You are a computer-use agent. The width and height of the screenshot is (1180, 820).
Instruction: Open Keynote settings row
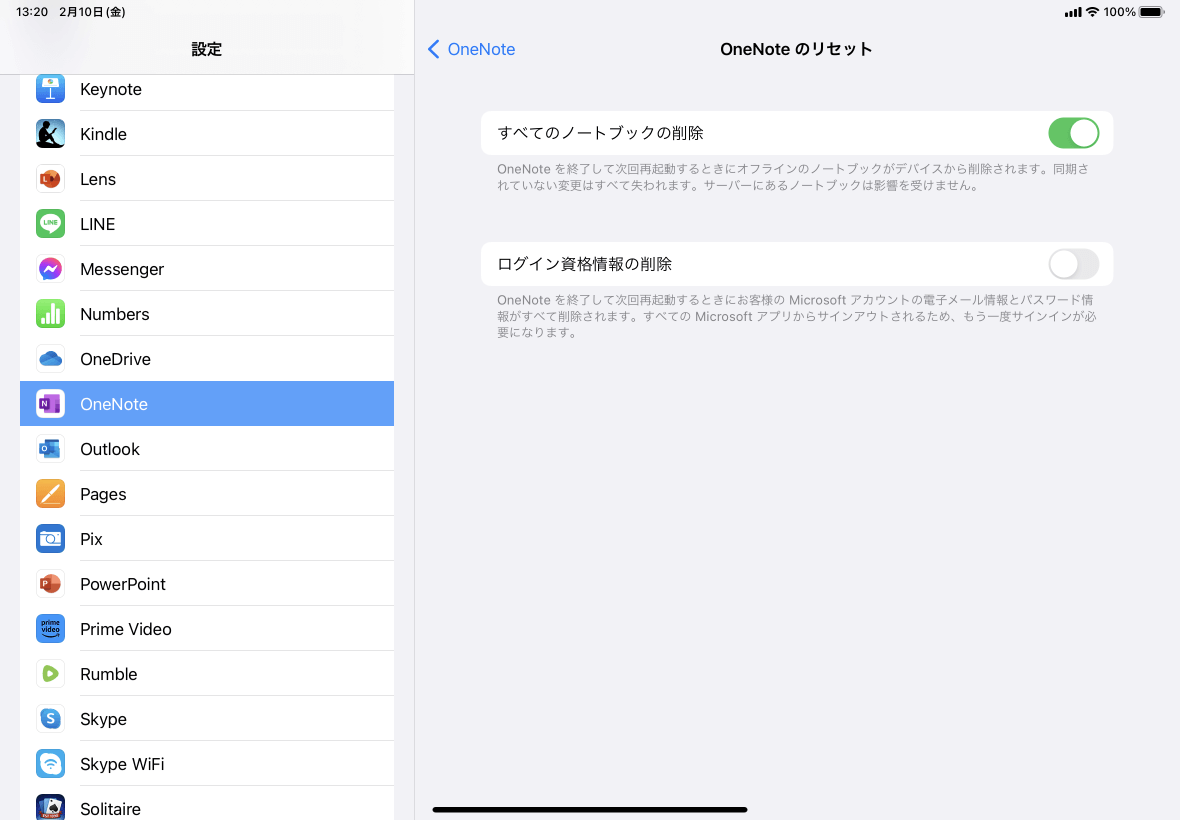(x=207, y=89)
